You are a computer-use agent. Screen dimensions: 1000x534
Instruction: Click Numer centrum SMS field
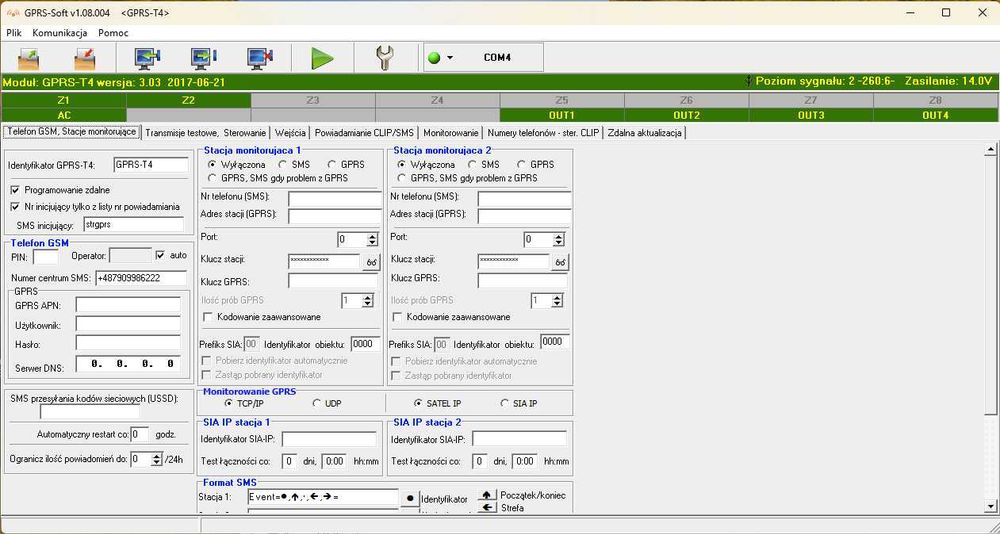pyautogui.click(x=141, y=278)
